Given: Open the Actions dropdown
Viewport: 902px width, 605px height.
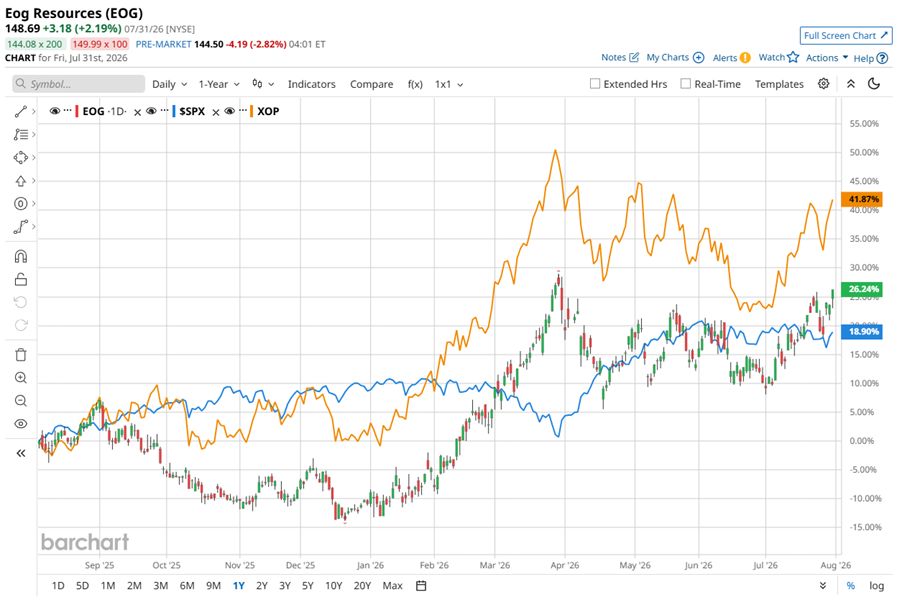Looking at the screenshot, I should pyautogui.click(x=827, y=58).
